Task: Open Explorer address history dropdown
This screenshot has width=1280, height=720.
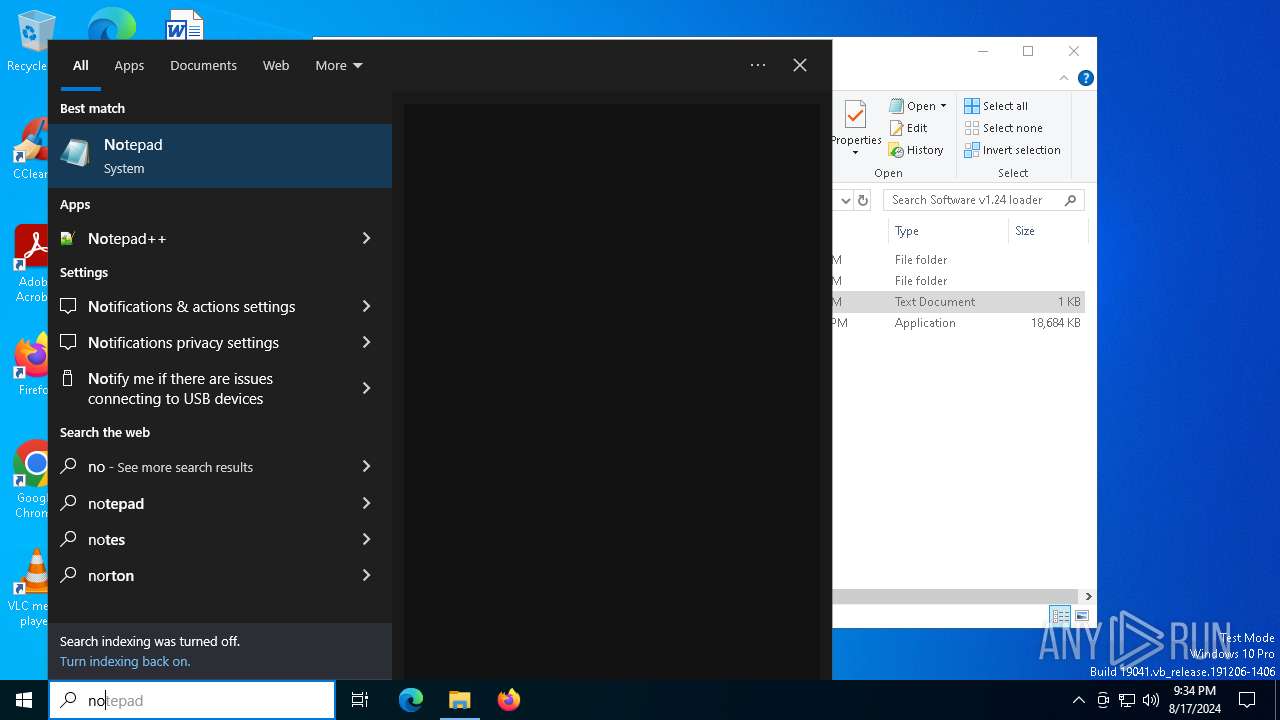Action: click(845, 200)
